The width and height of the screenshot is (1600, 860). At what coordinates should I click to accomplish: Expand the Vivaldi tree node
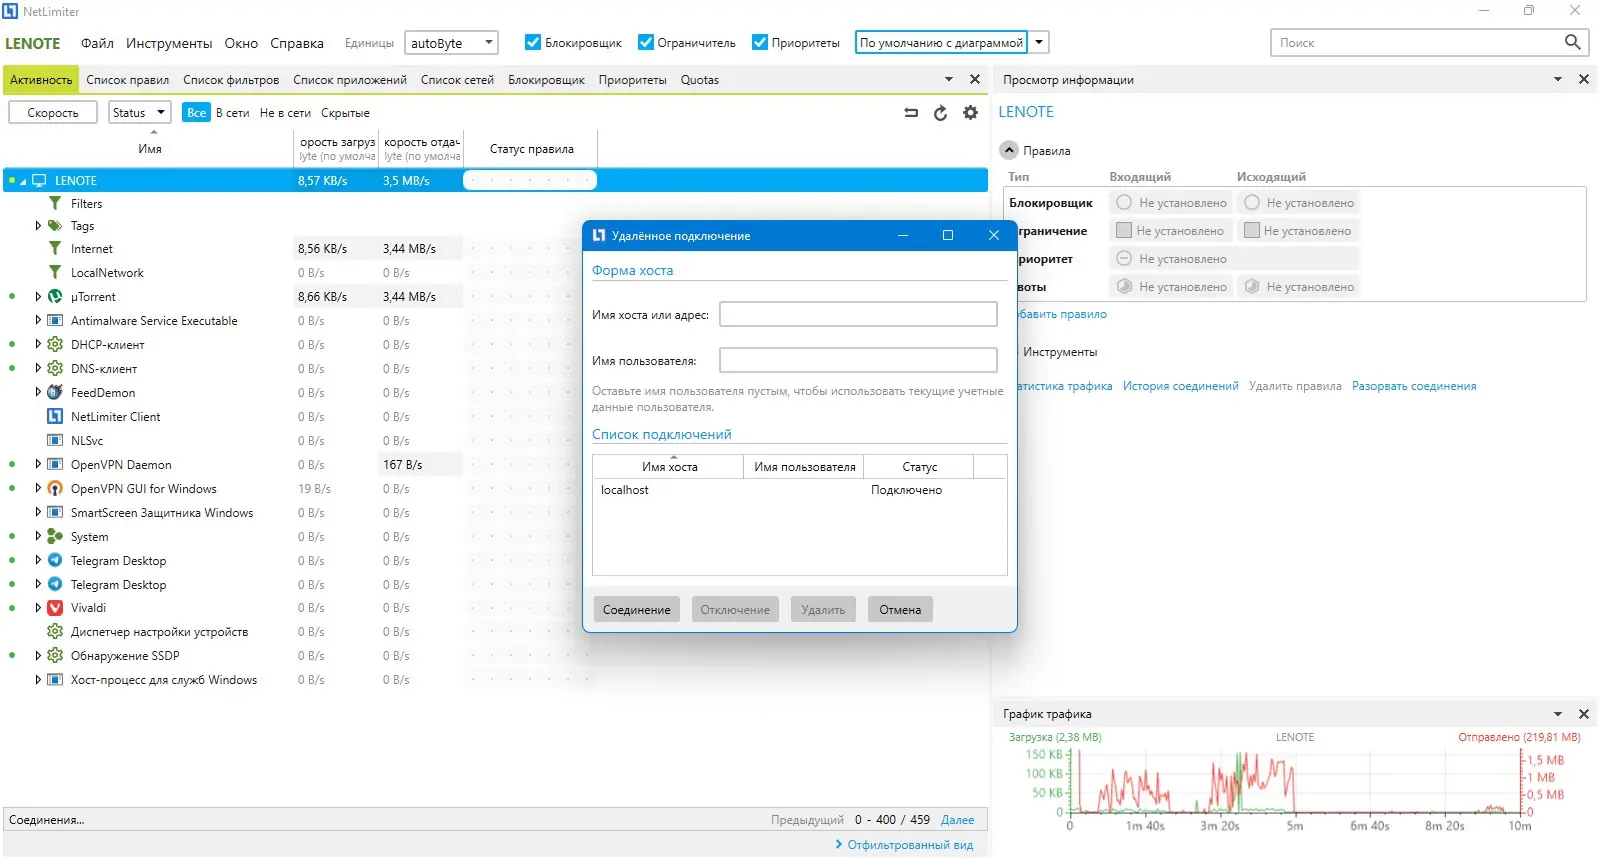pyautogui.click(x=38, y=608)
